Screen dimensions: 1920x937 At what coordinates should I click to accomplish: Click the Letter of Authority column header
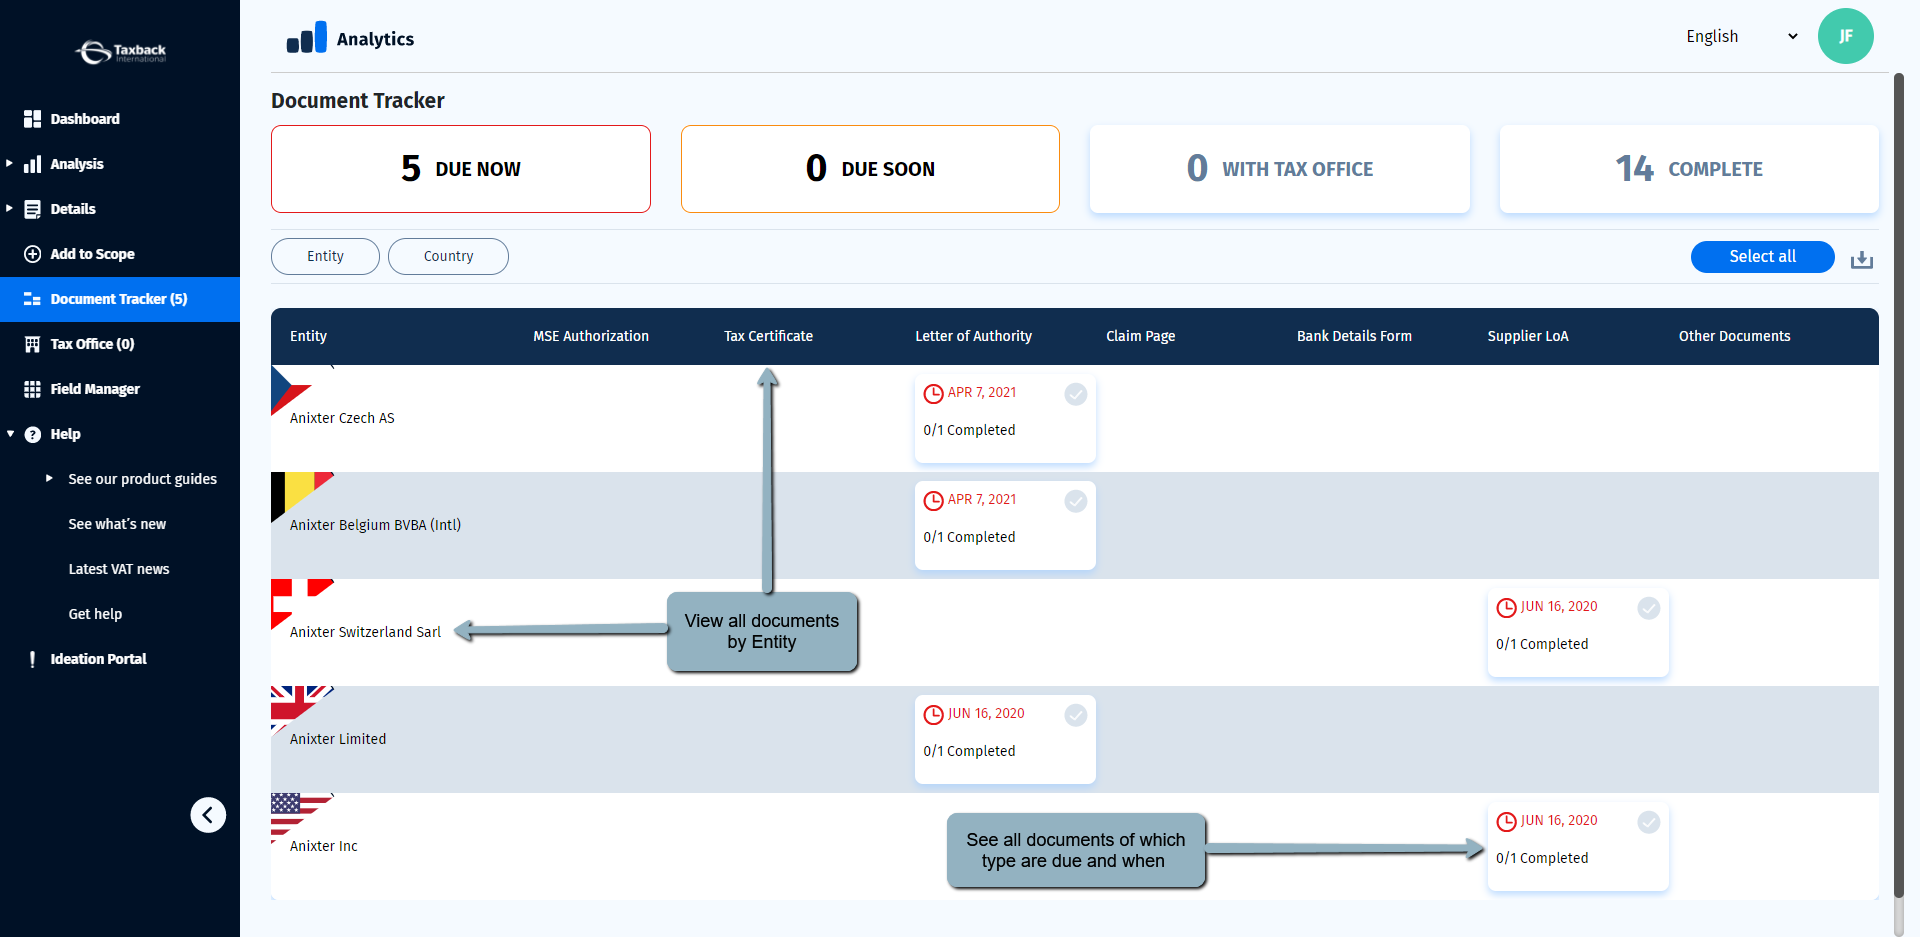pyautogui.click(x=973, y=336)
